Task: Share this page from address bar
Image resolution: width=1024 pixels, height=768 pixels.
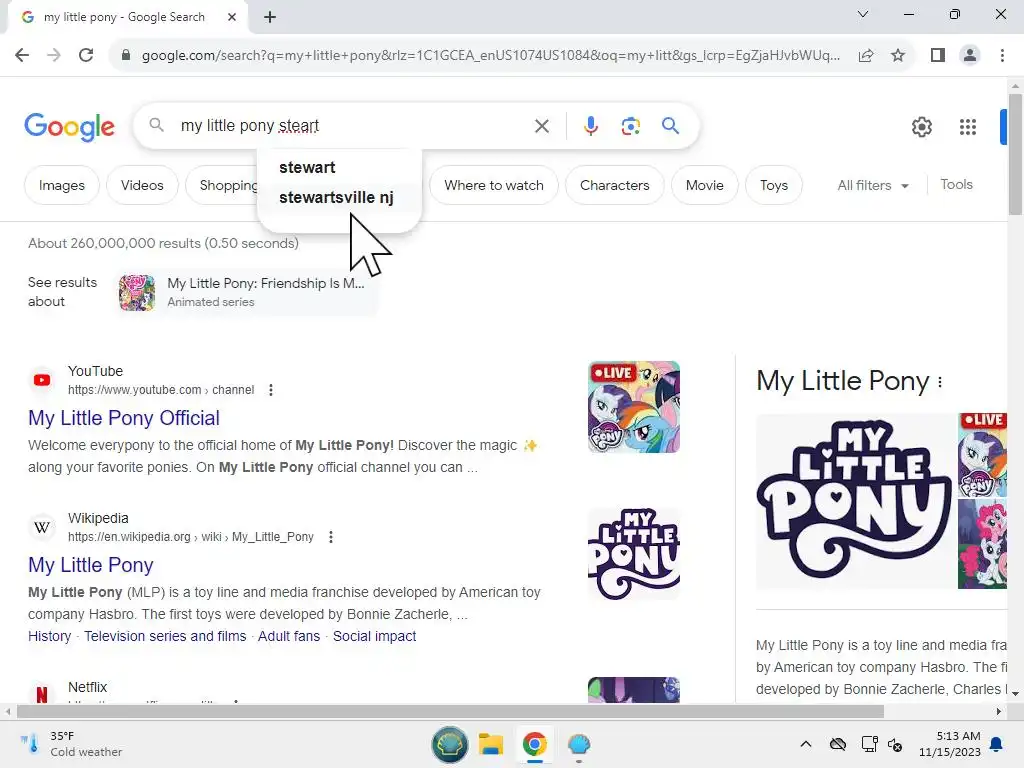Action: [x=866, y=56]
